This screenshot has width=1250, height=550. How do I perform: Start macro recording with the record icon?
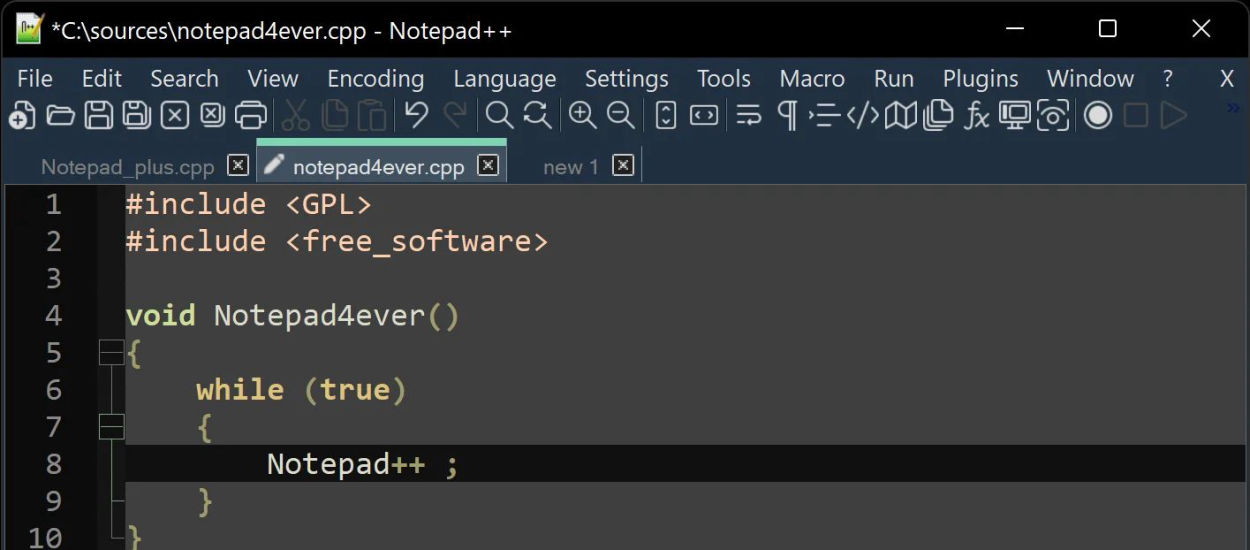coord(1098,116)
